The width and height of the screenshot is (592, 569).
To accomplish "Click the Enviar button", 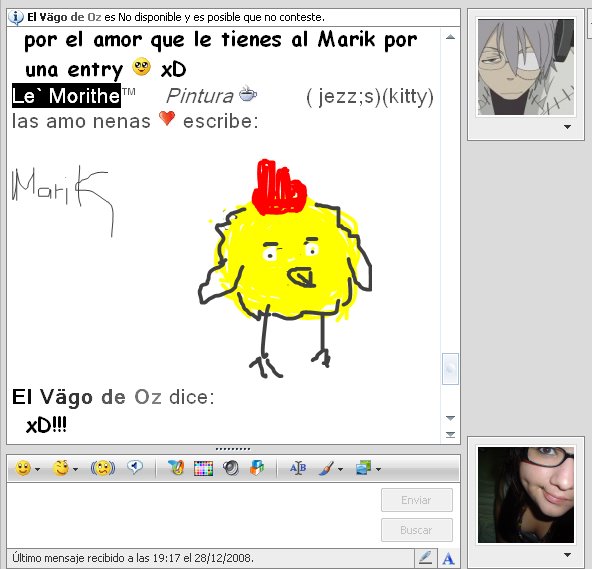I will pos(417,500).
